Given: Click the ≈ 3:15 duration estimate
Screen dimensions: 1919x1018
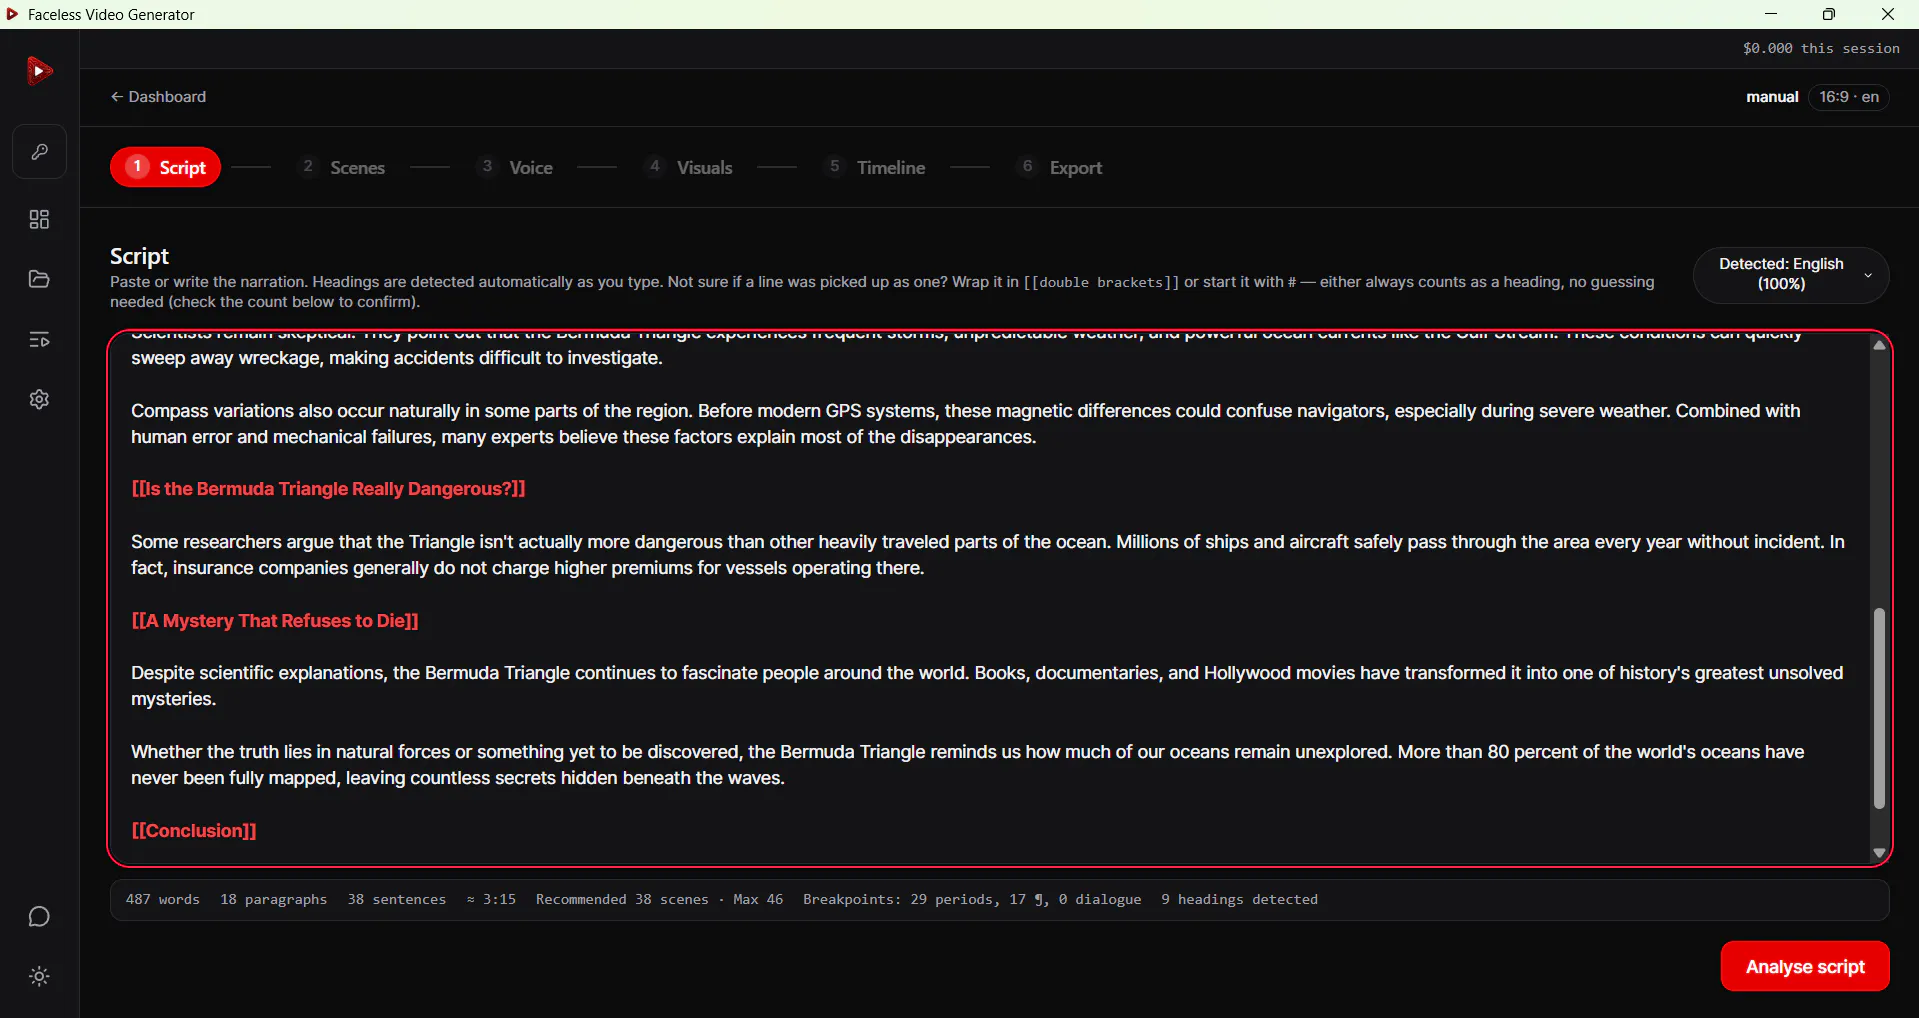Looking at the screenshot, I should [x=491, y=900].
